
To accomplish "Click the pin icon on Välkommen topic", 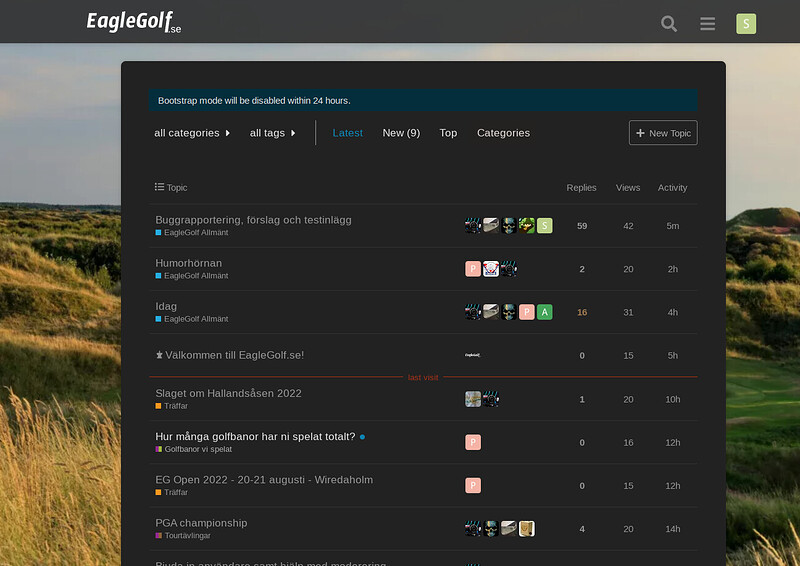I will (x=159, y=355).
